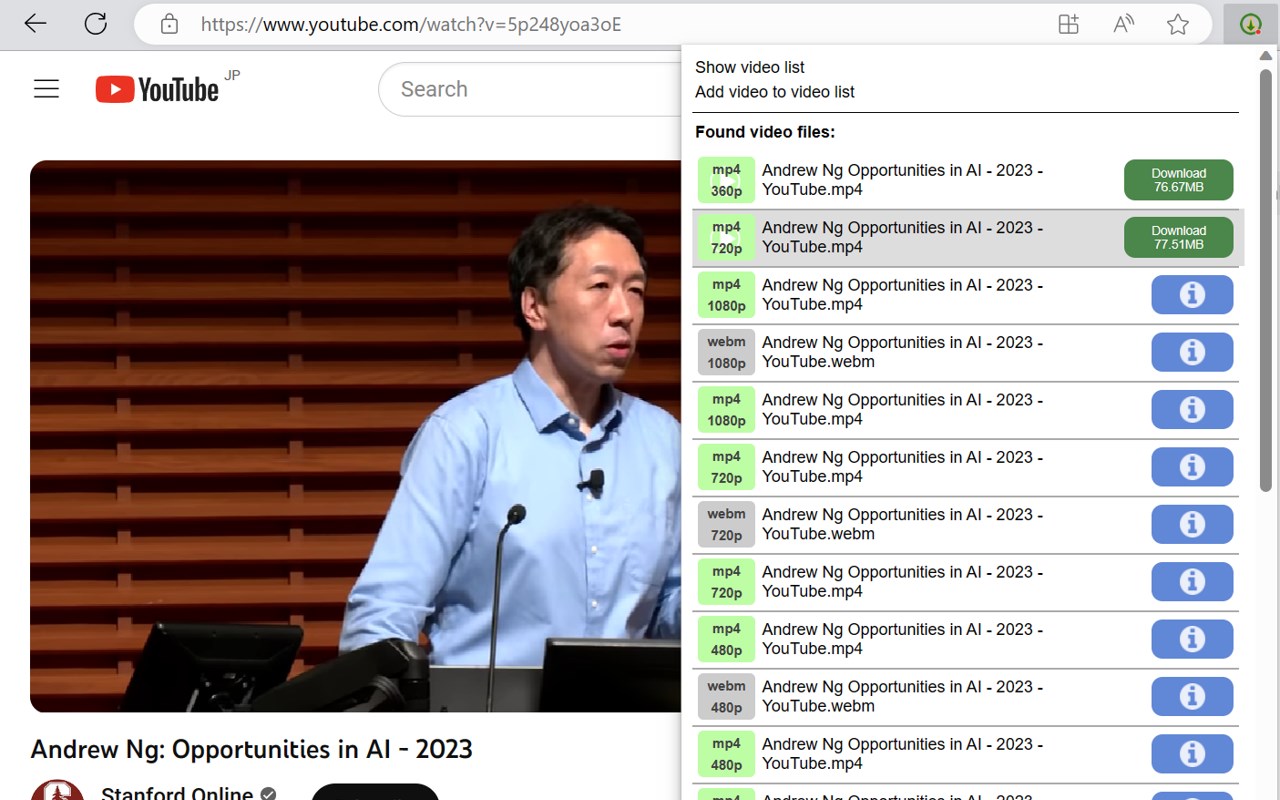Click the popup's vertical scrollbar thumb
Viewport: 1280px width, 800px height.
click(x=1266, y=280)
